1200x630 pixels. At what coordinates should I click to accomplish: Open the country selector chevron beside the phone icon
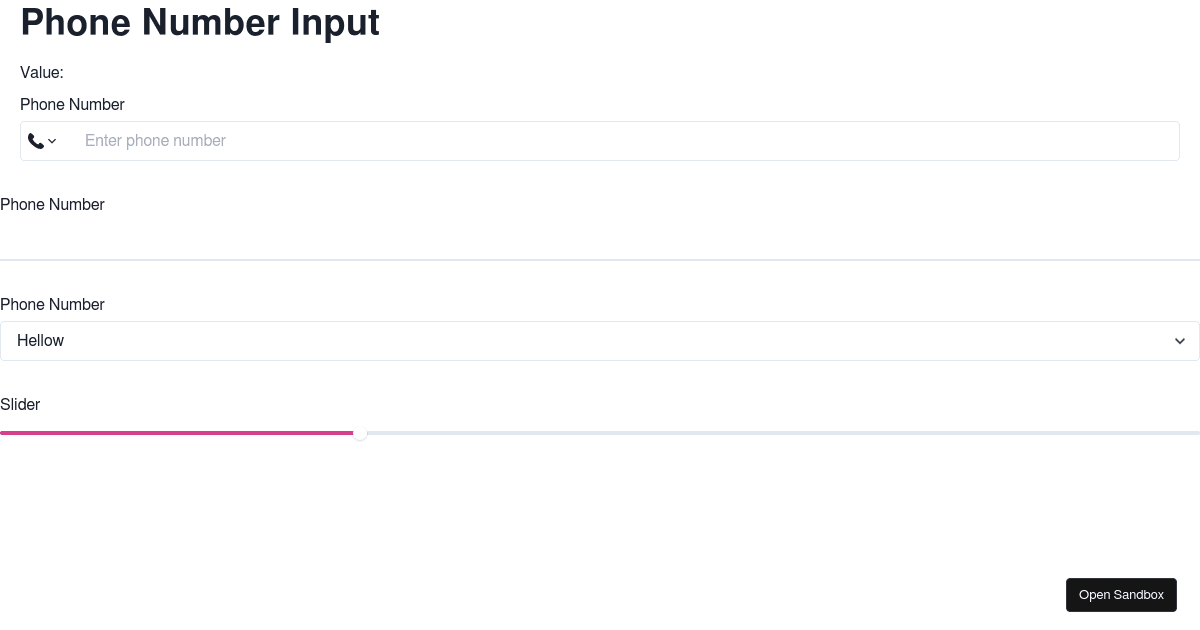point(51,141)
